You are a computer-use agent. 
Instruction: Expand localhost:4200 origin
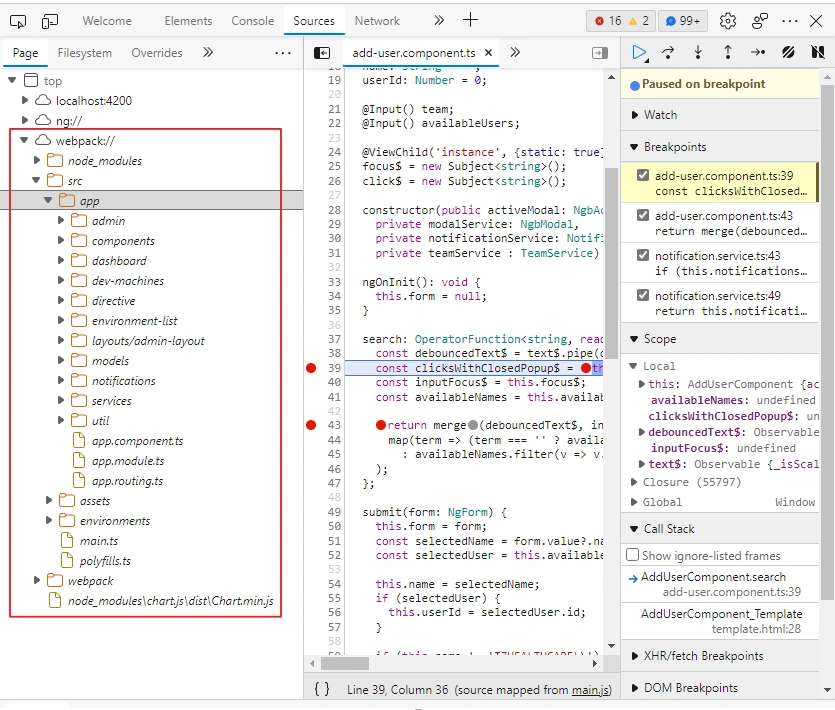coord(24,100)
